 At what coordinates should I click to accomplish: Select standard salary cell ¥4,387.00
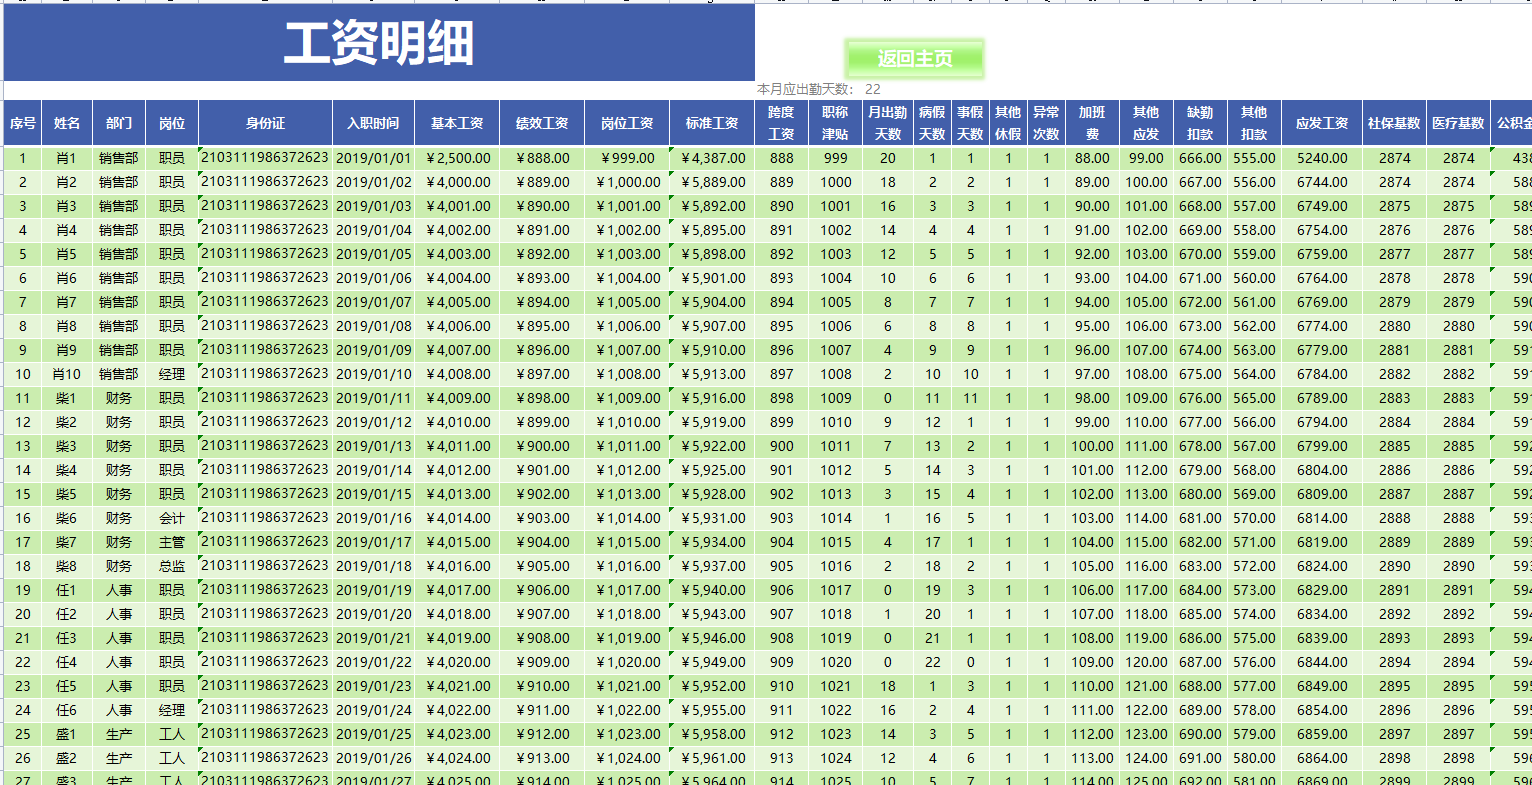pos(712,158)
